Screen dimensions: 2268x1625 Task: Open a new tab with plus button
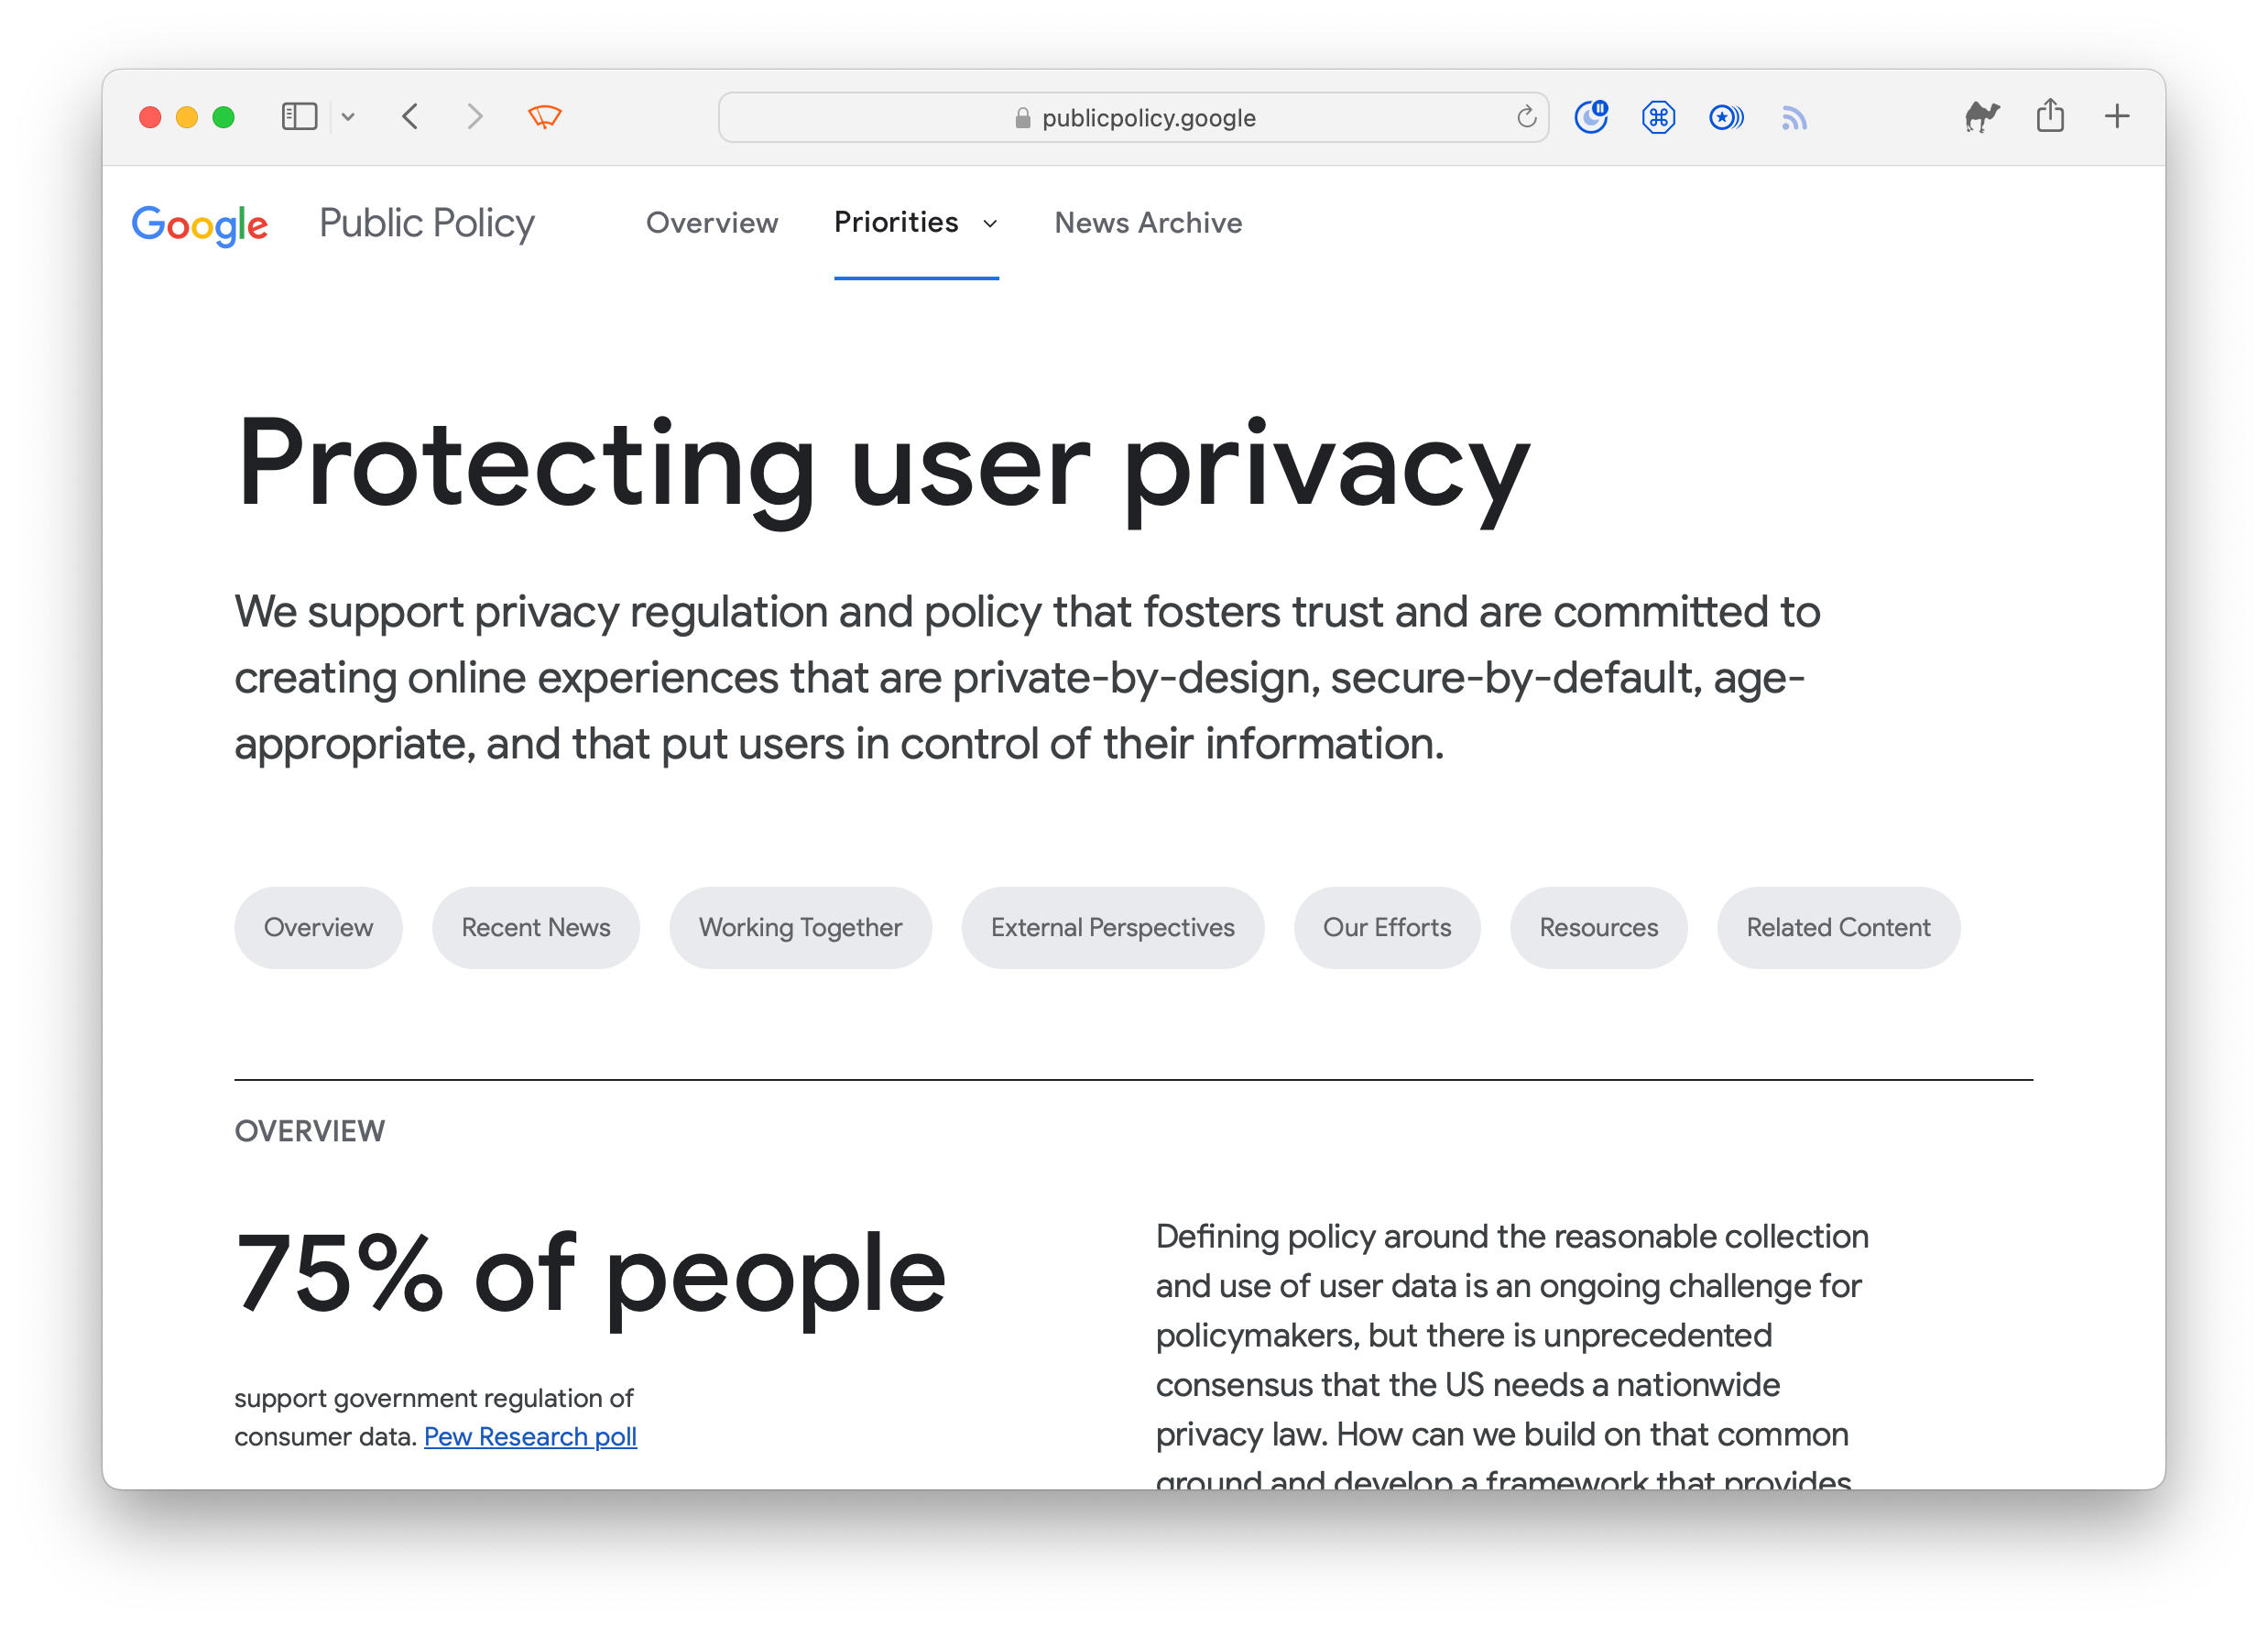tap(2117, 116)
